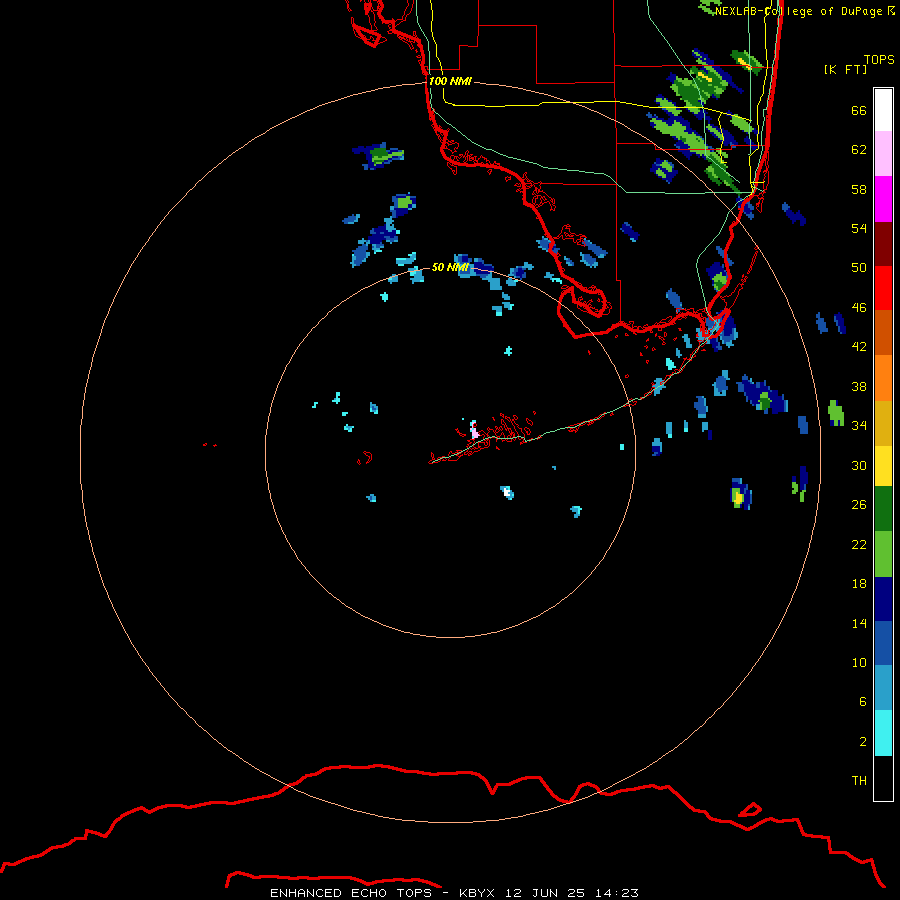
Task: Select the 62 value on the legend
Action: click(x=859, y=150)
